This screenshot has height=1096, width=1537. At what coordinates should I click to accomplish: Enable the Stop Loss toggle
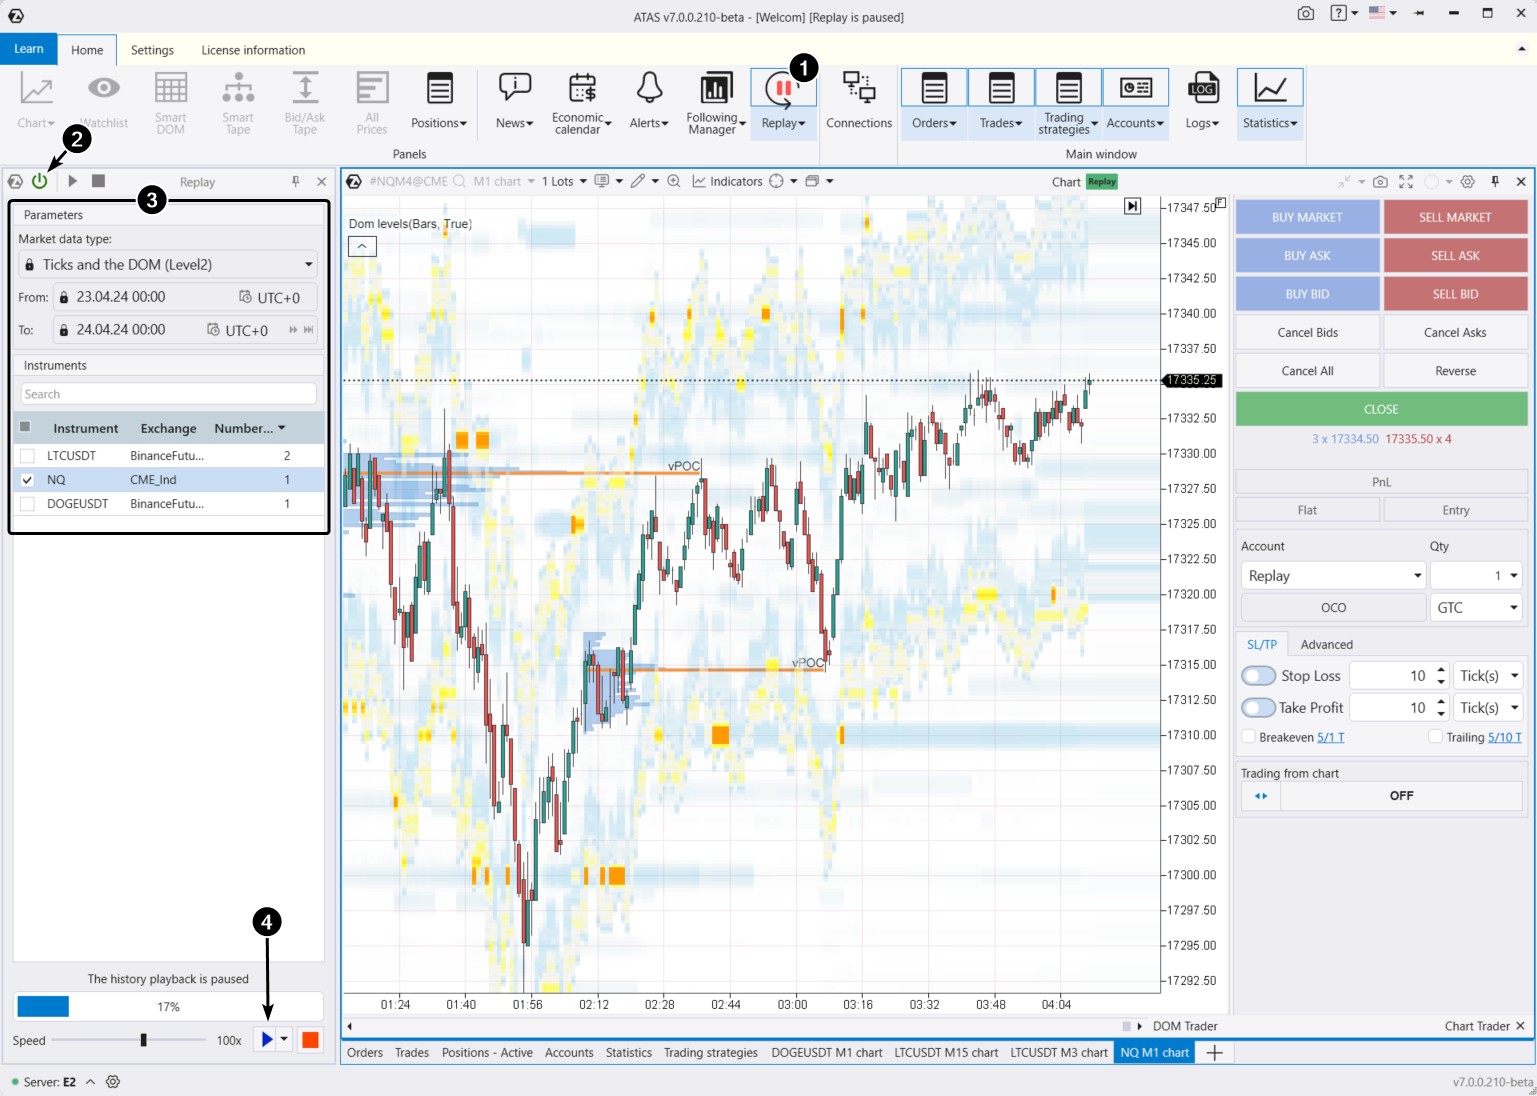click(1258, 675)
